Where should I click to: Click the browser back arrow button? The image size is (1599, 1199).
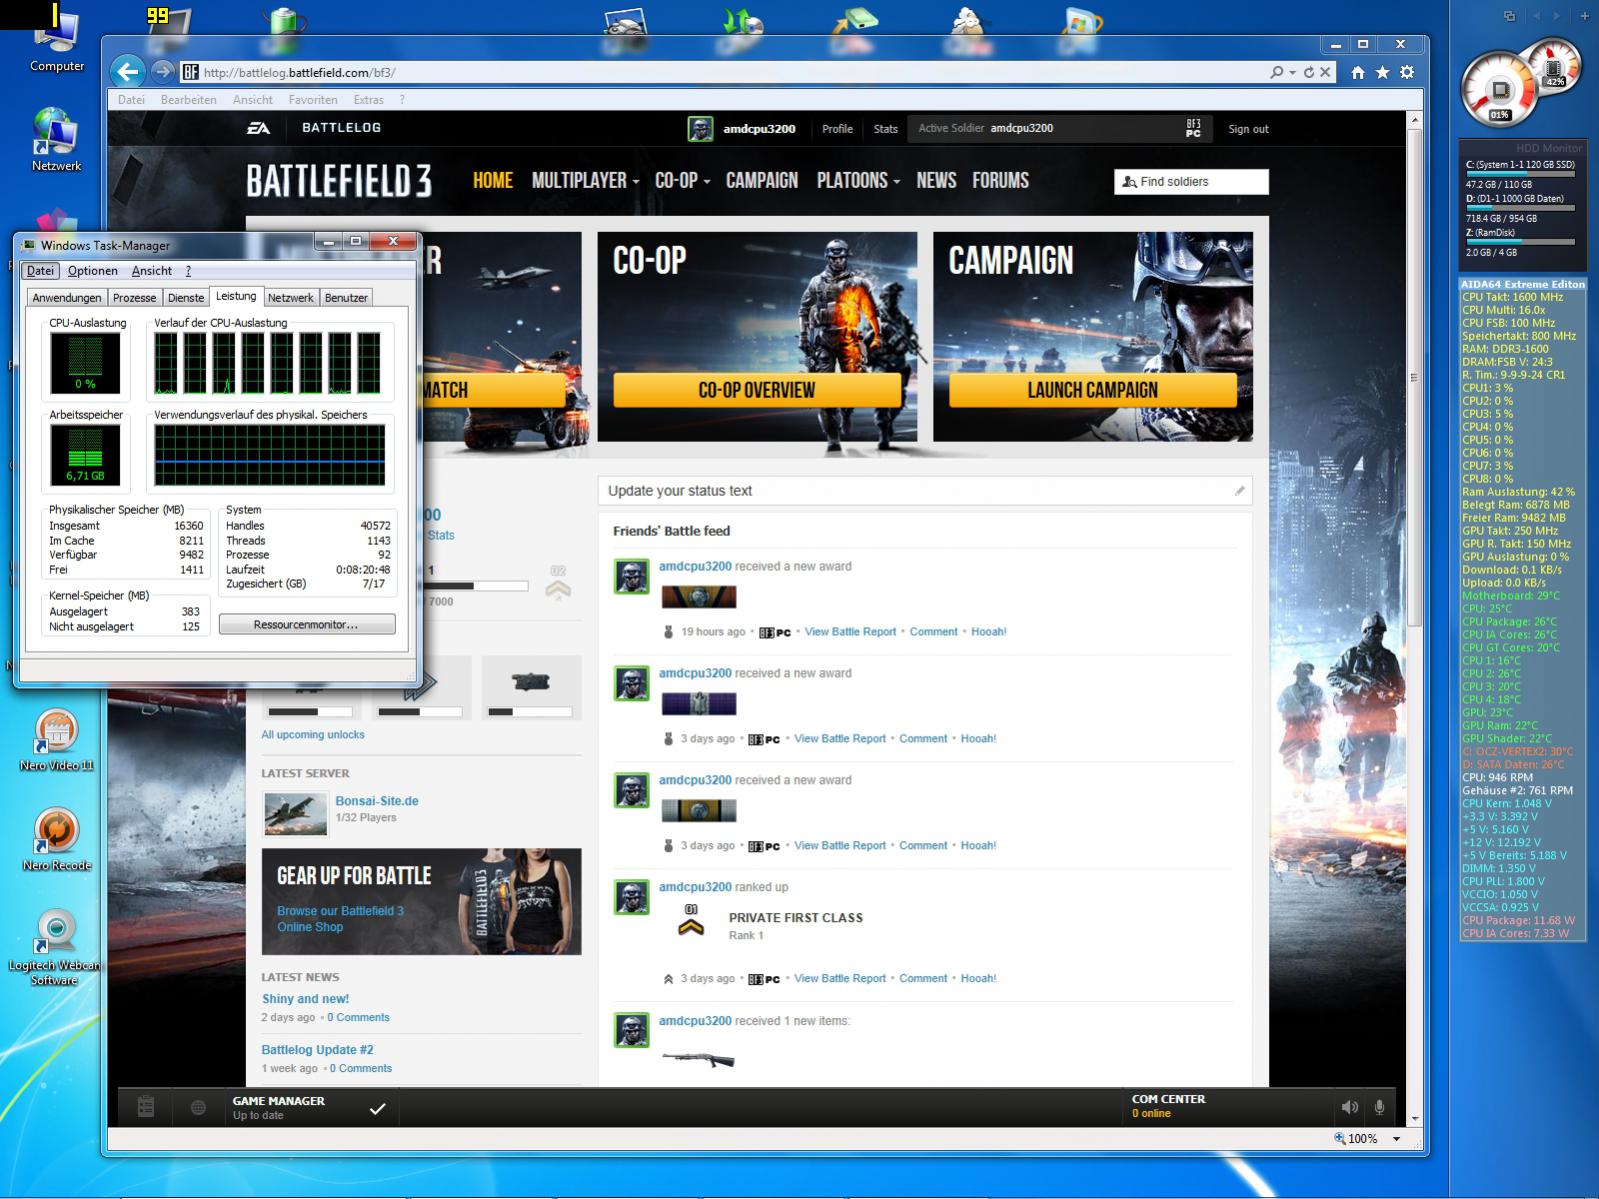point(128,71)
